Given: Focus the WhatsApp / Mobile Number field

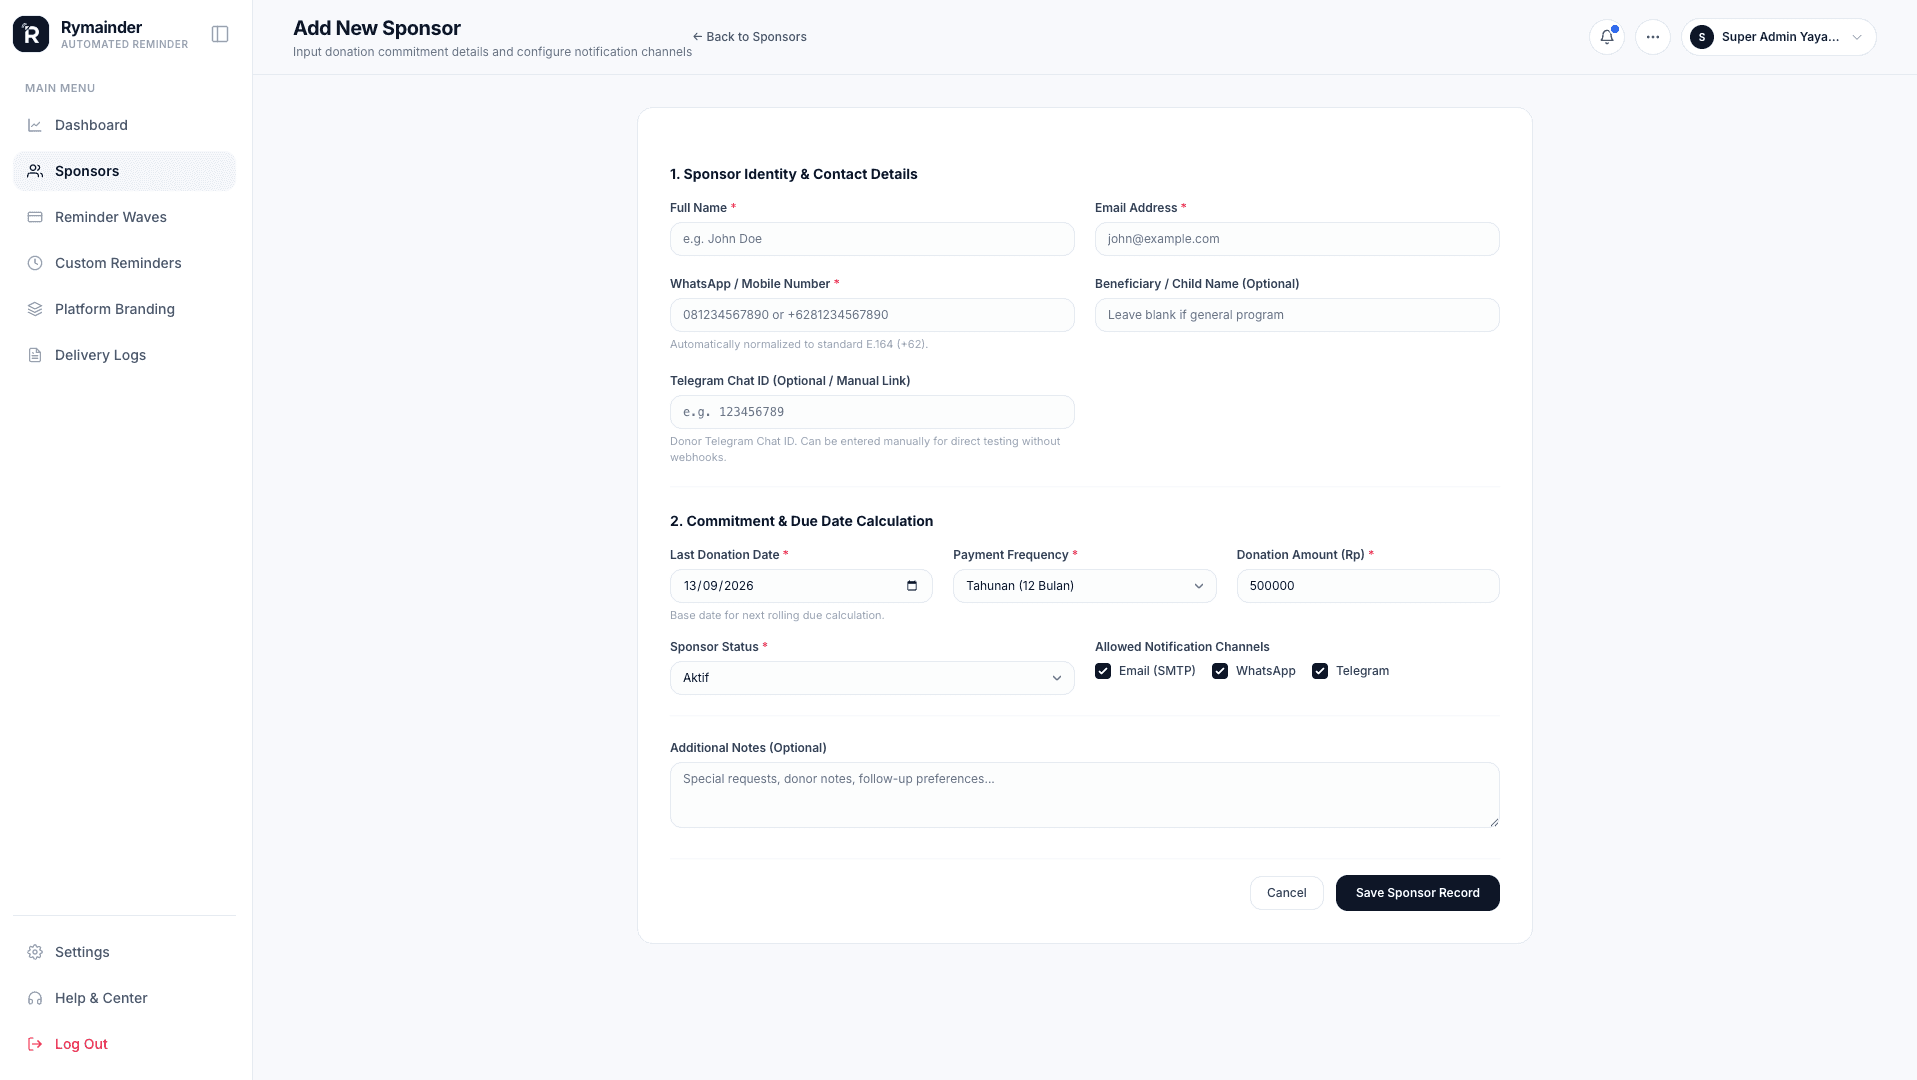Looking at the screenshot, I should pos(872,315).
